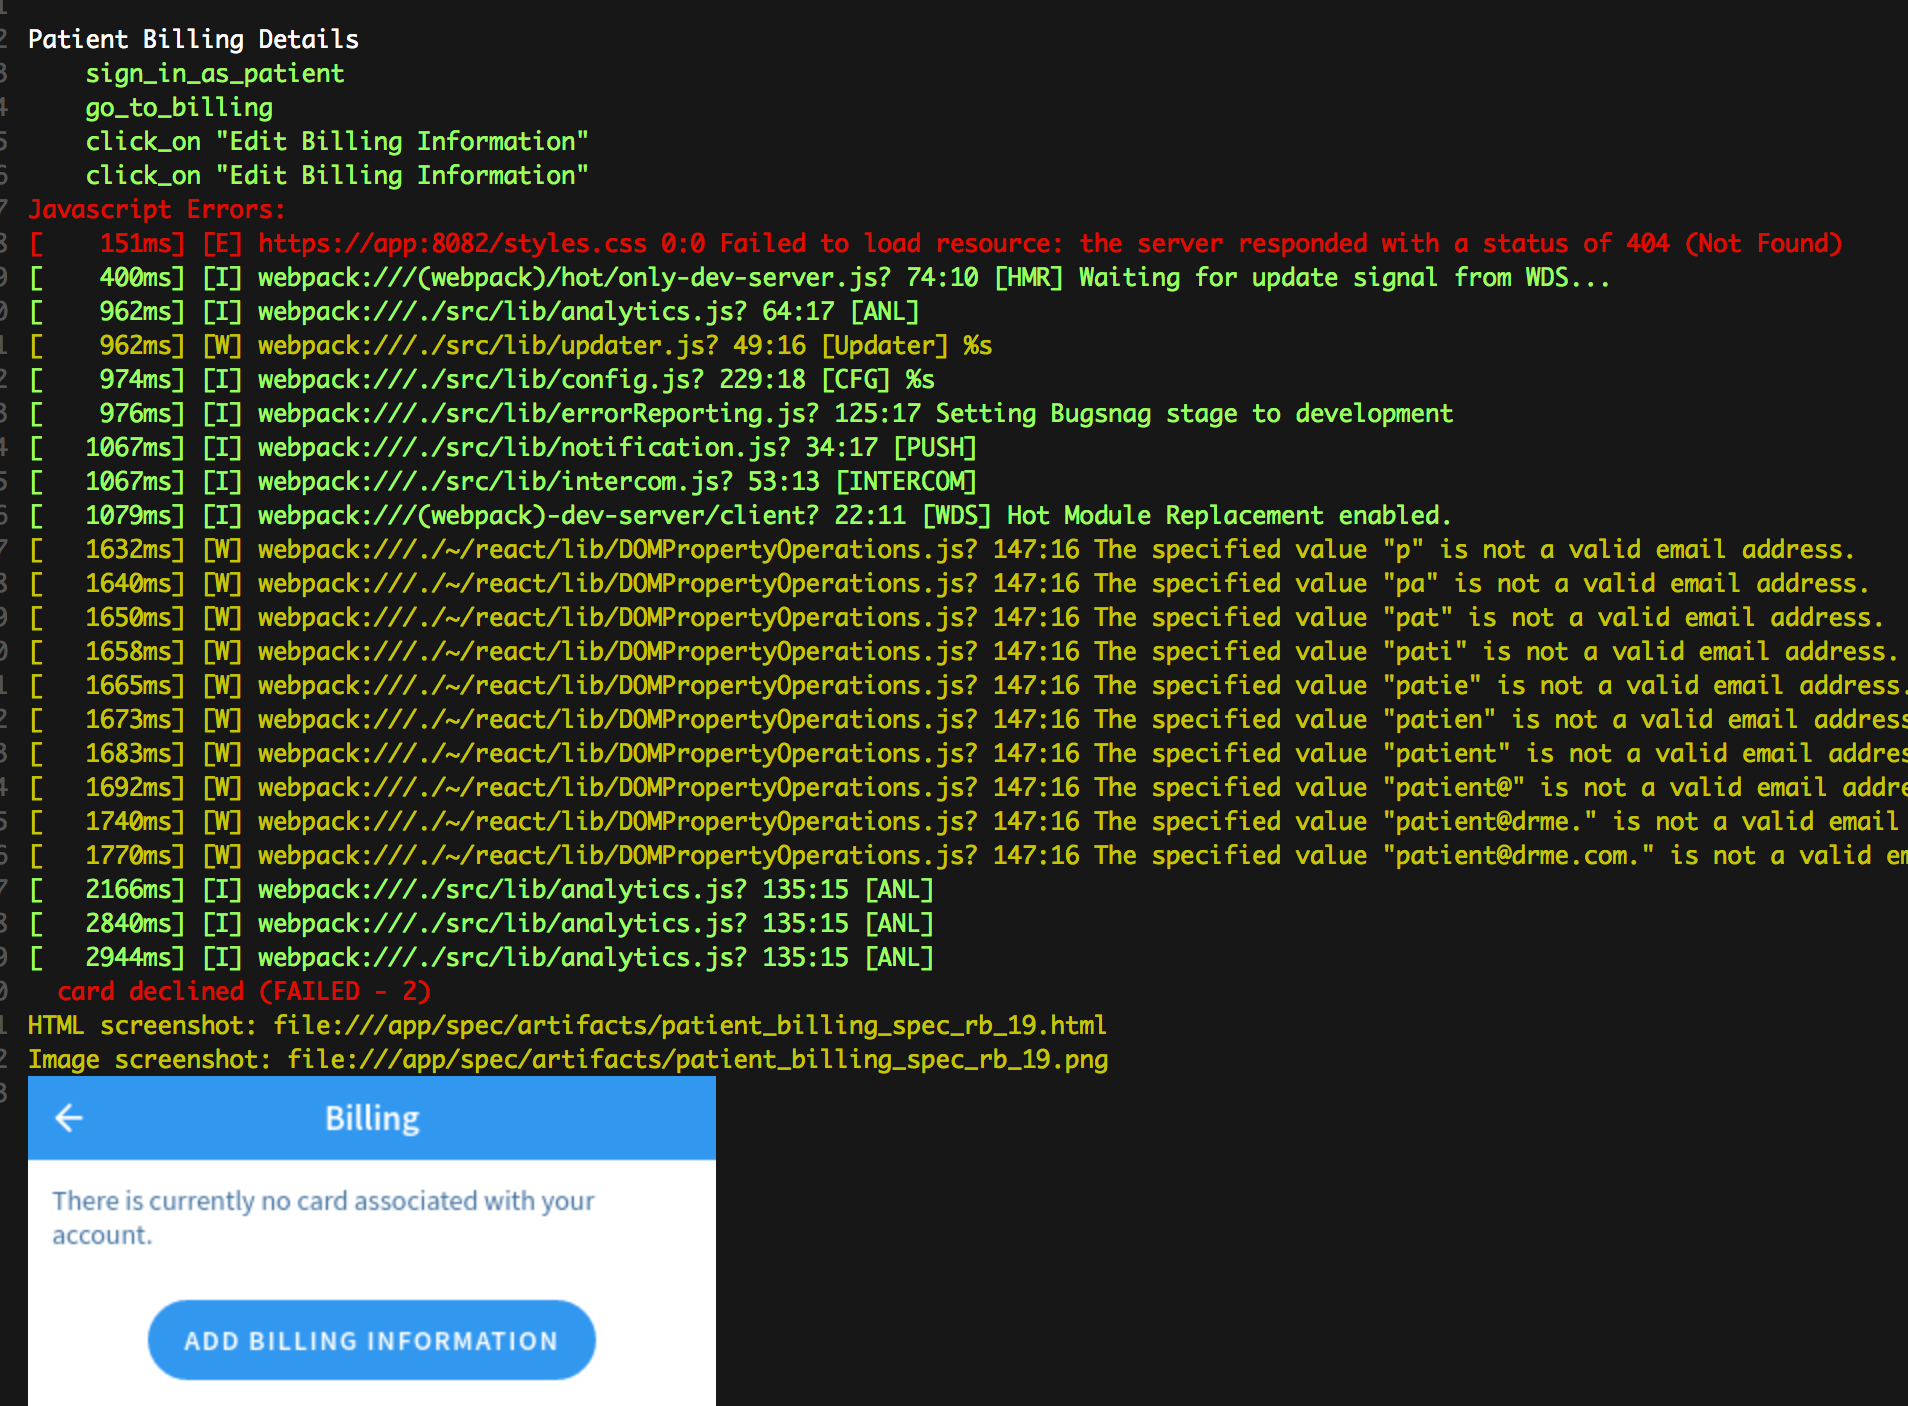The height and width of the screenshot is (1406, 1908).
Task: Click the updater.js [Updater] warning line
Action: (510, 345)
